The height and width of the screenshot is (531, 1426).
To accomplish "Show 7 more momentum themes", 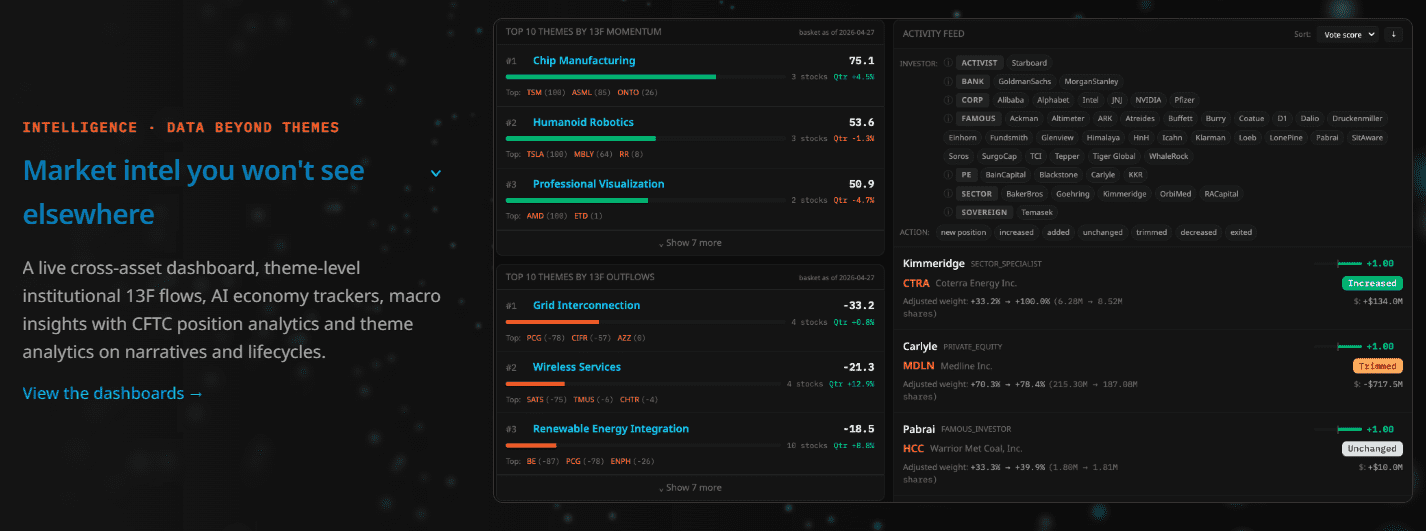I will [x=690, y=243].
